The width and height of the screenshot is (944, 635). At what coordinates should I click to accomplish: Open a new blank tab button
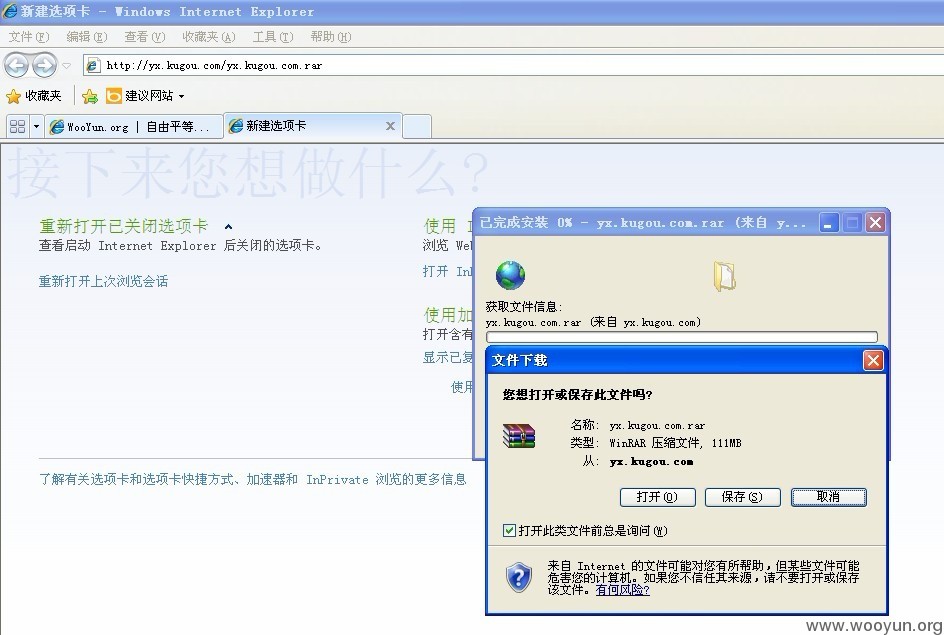click(417, 126)
